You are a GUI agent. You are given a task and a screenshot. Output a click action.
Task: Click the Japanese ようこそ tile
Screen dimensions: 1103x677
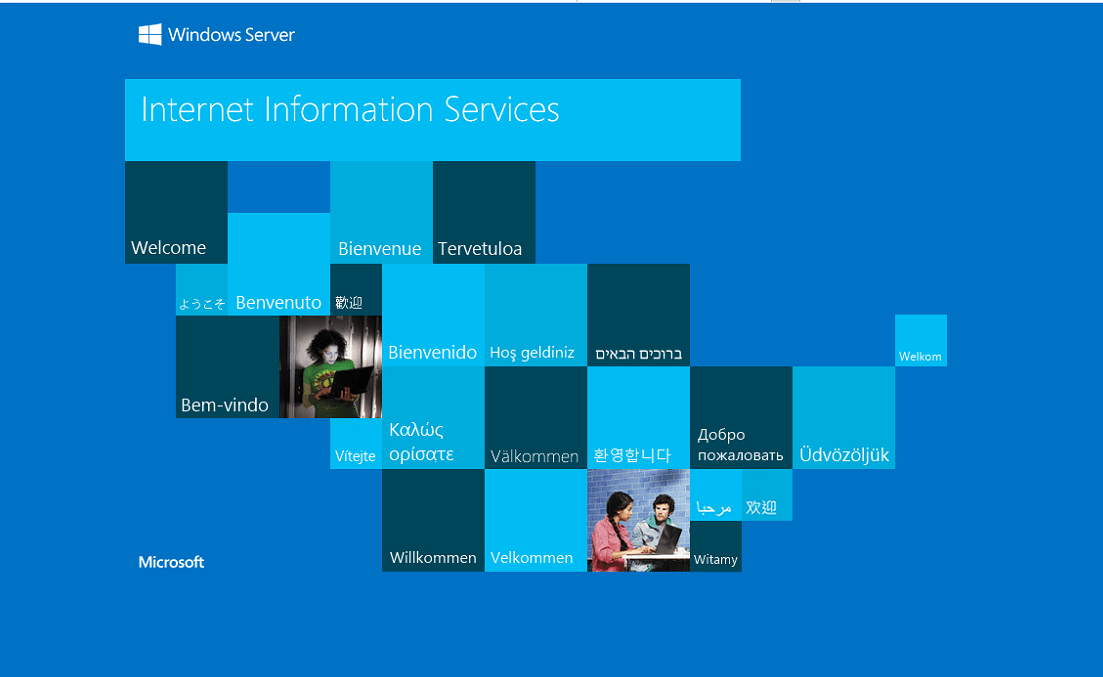[x=202, y=290]
